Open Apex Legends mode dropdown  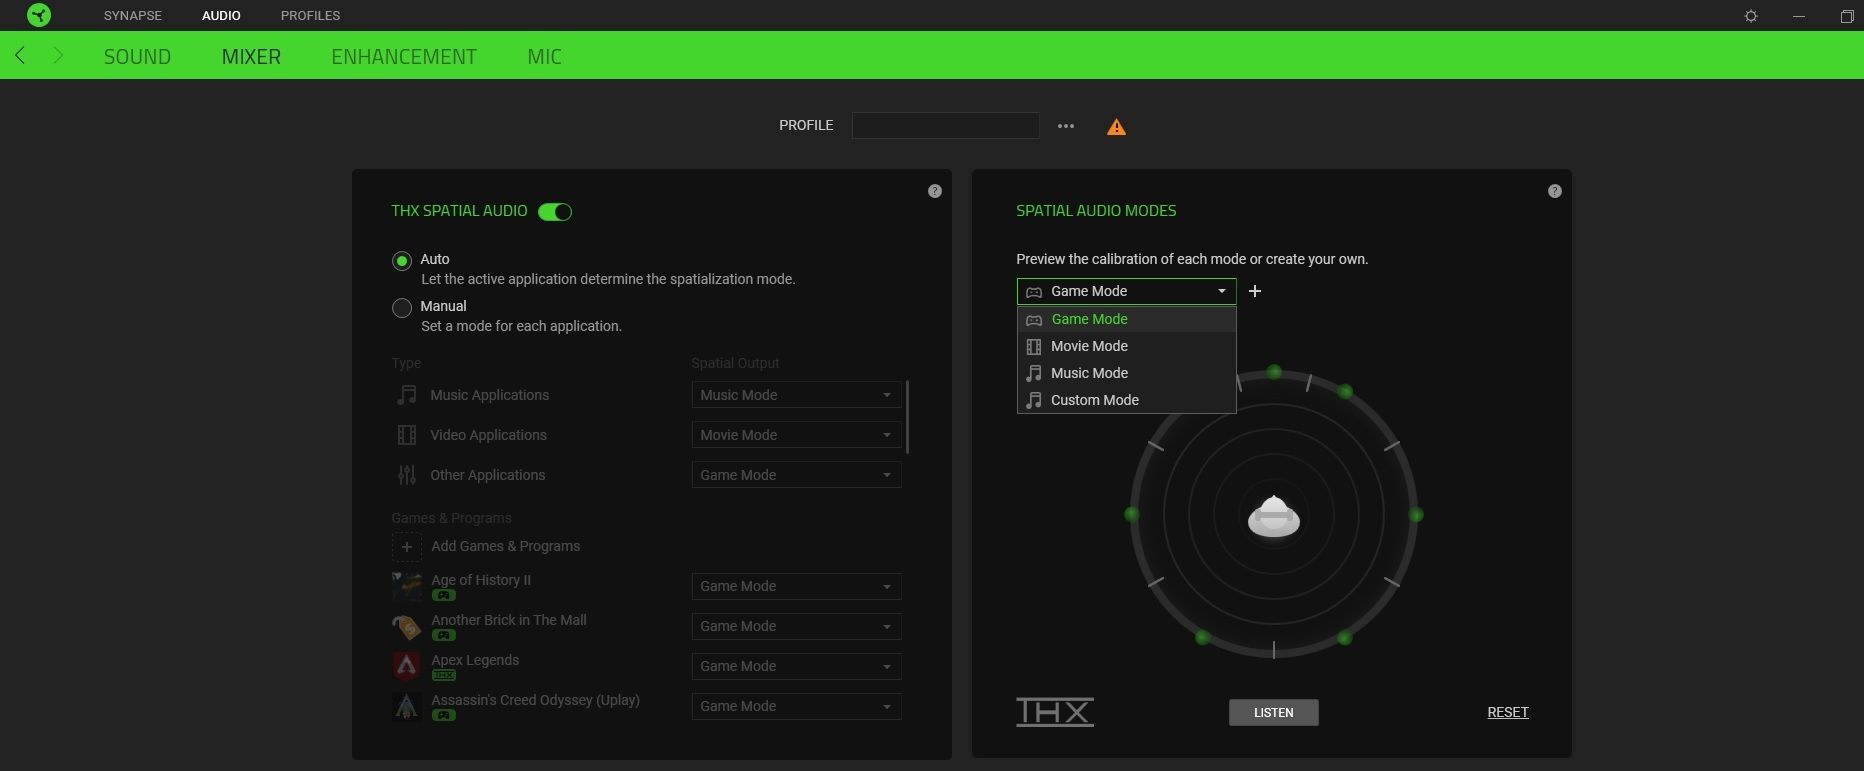[x=796, y=666]
